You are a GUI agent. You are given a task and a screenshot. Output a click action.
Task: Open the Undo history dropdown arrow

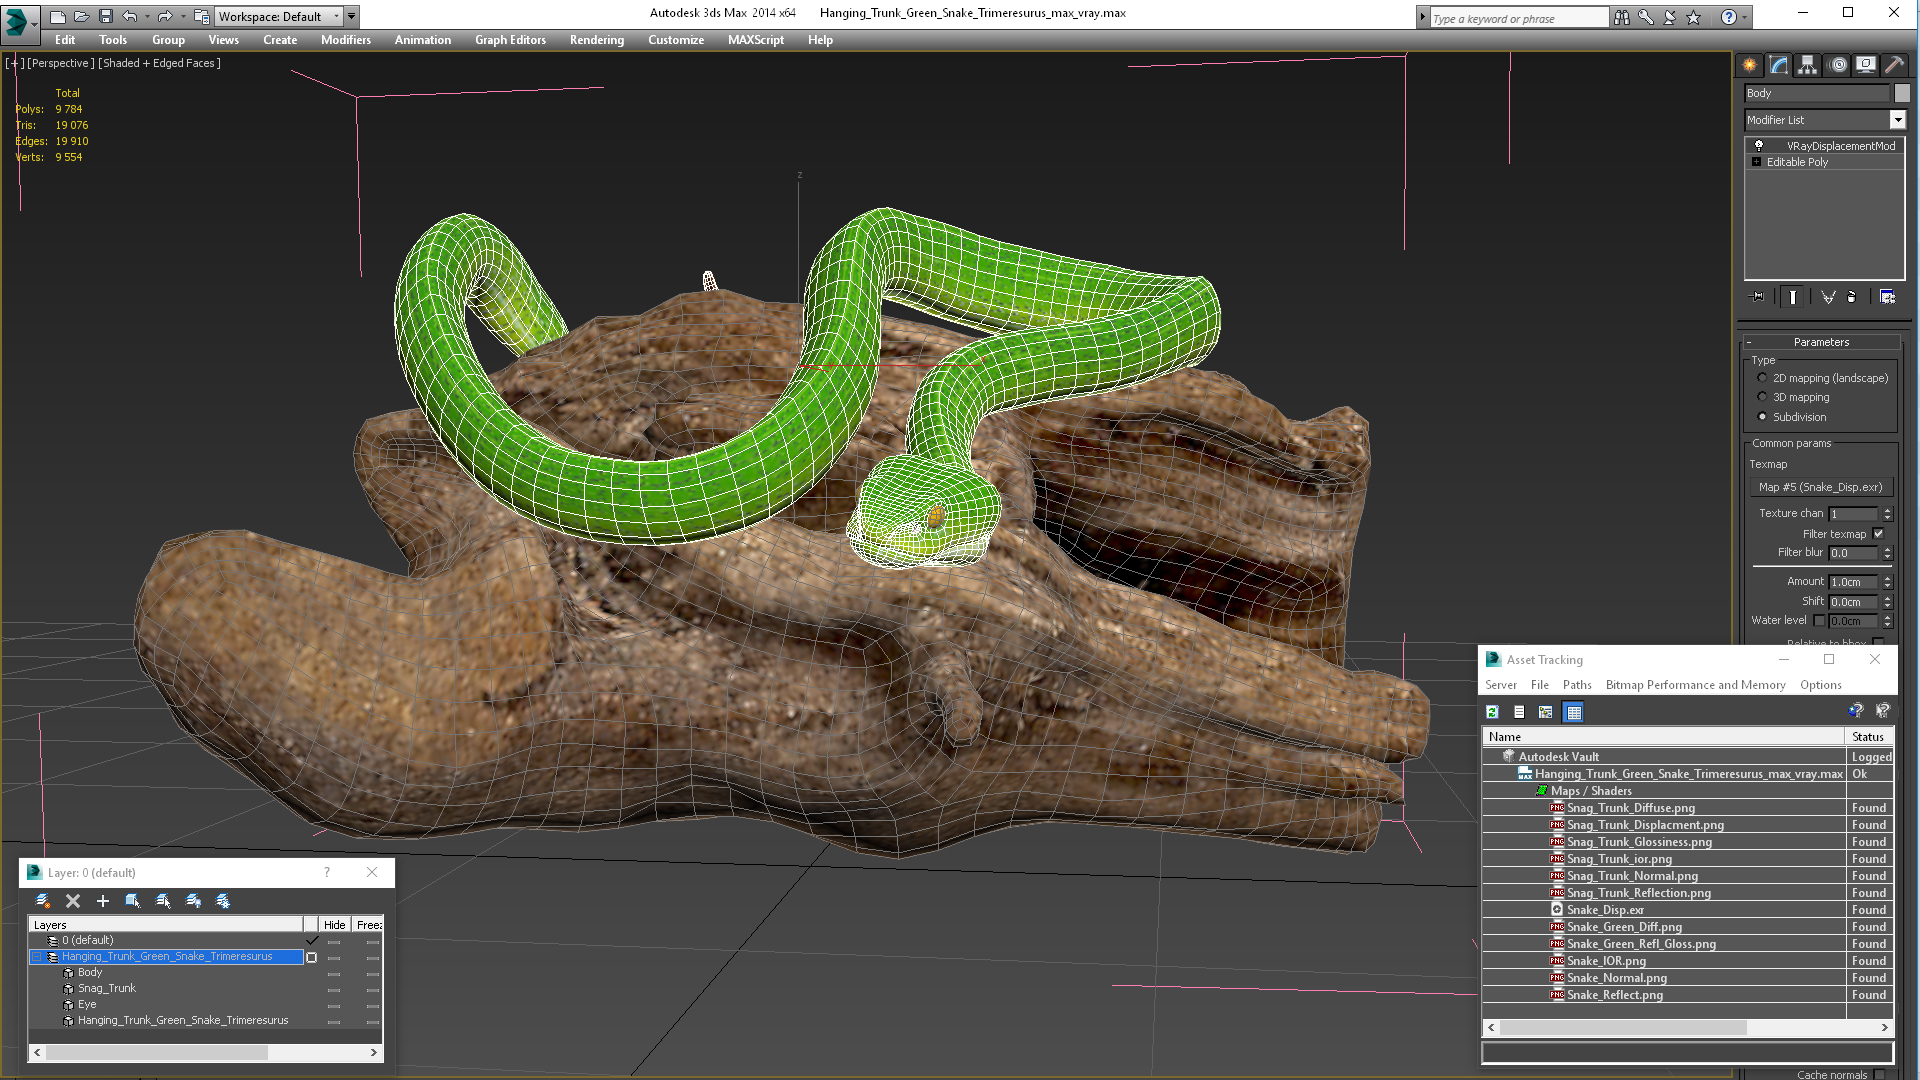[x=147, y=16]
